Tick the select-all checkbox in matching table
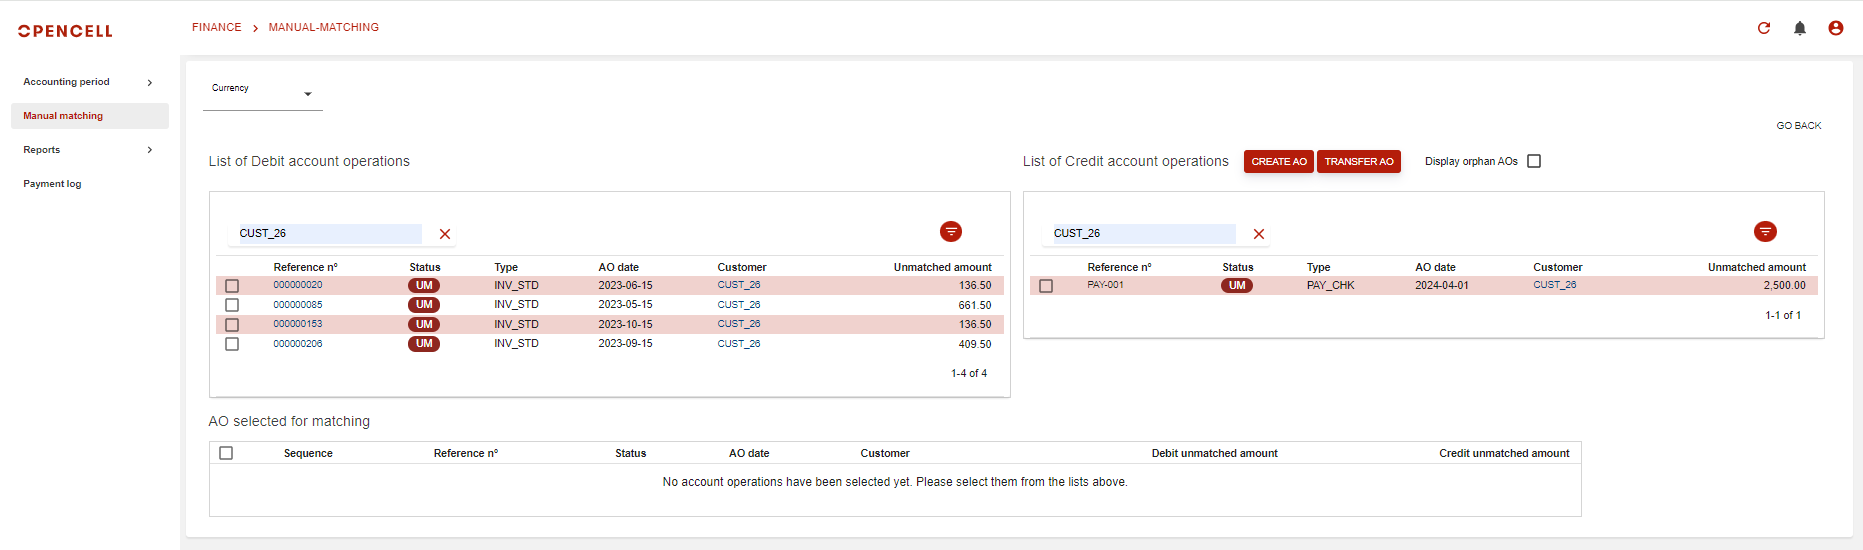Screen dimensions: 1863x550 (226, 453)
